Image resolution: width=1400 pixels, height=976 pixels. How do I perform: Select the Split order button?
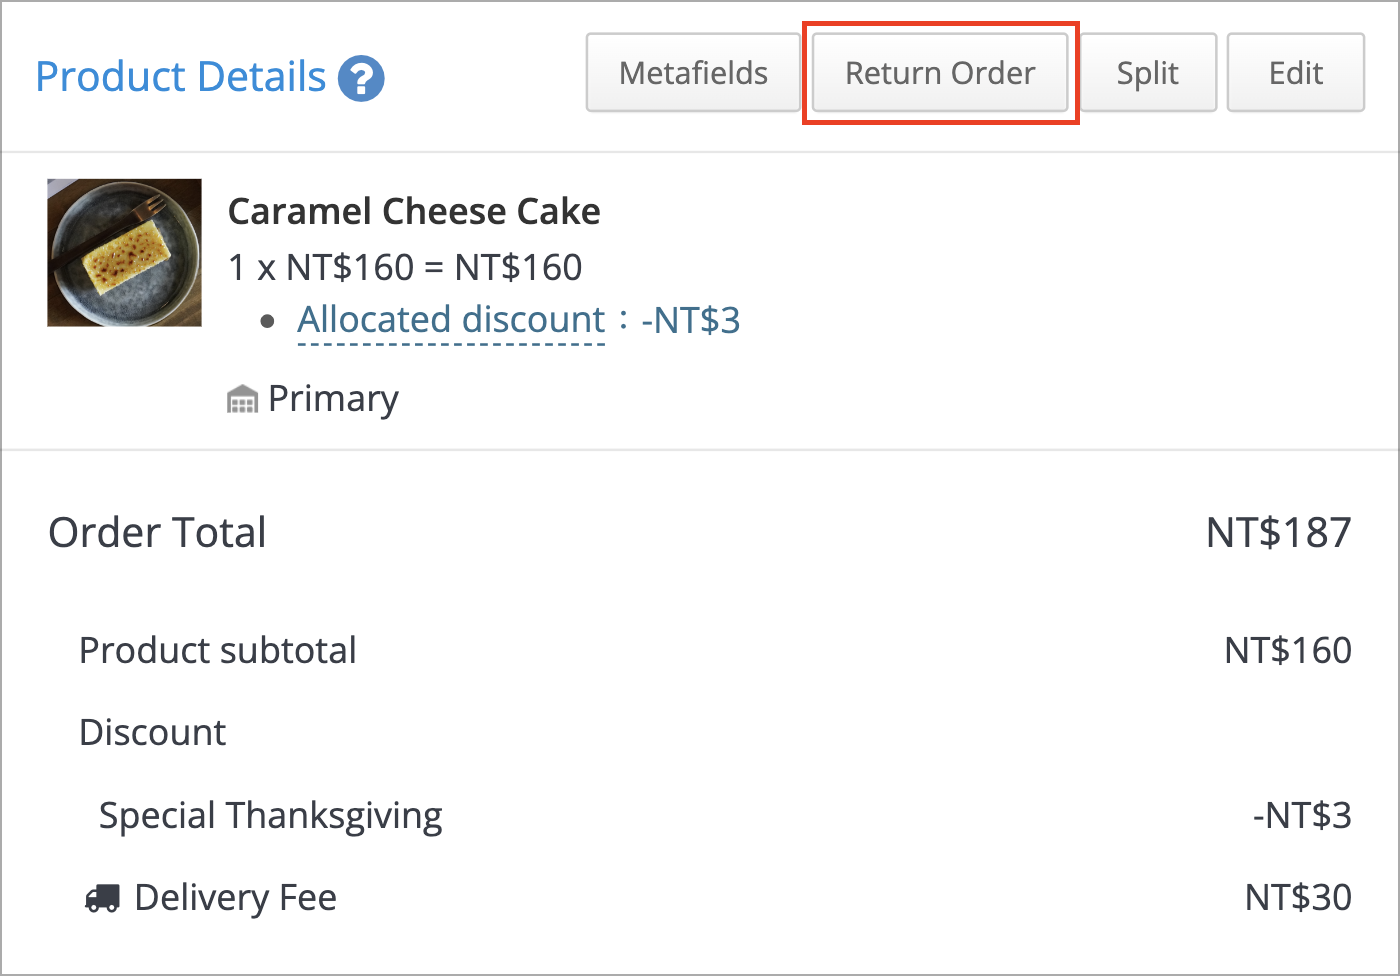(x=1148, y=73)
